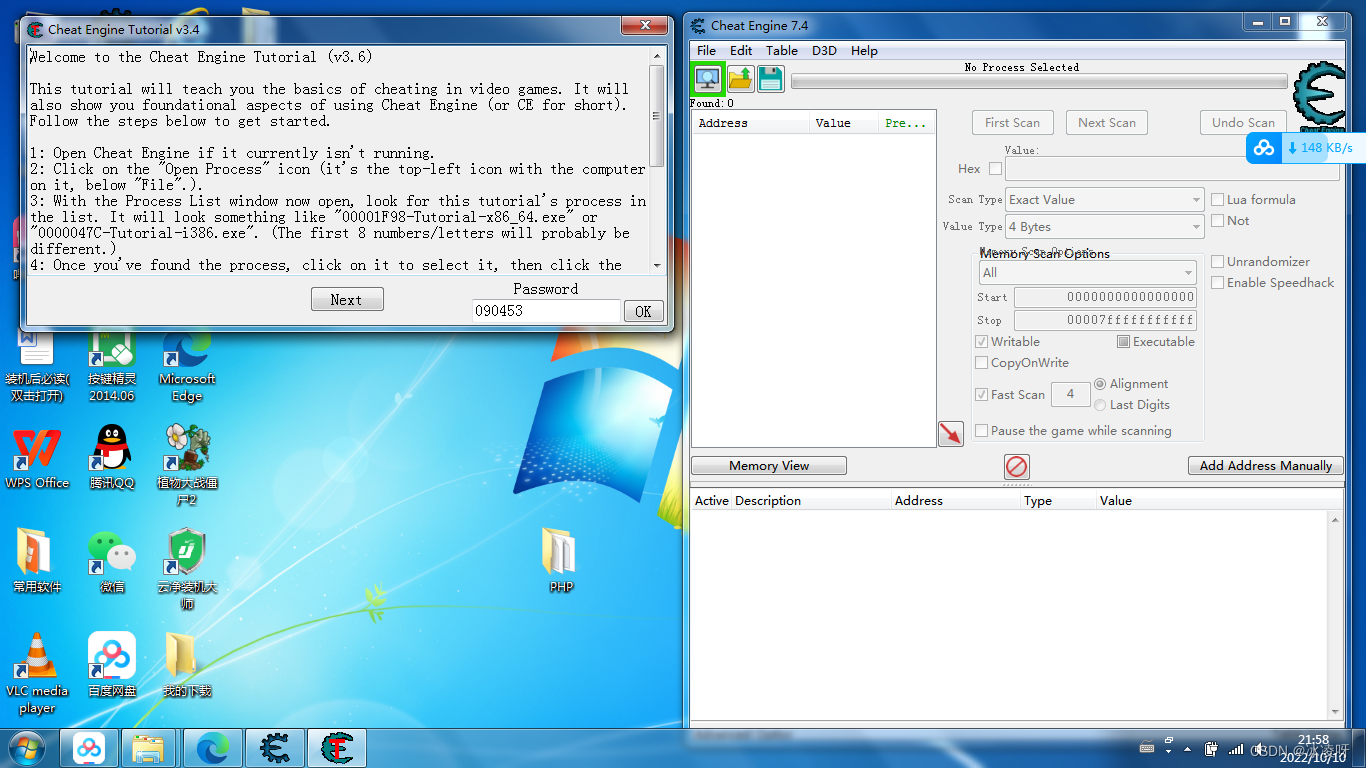Enable the Hex checkbox
The width and height of the screenshot is (1366, 768).
[x=995, y=169]
